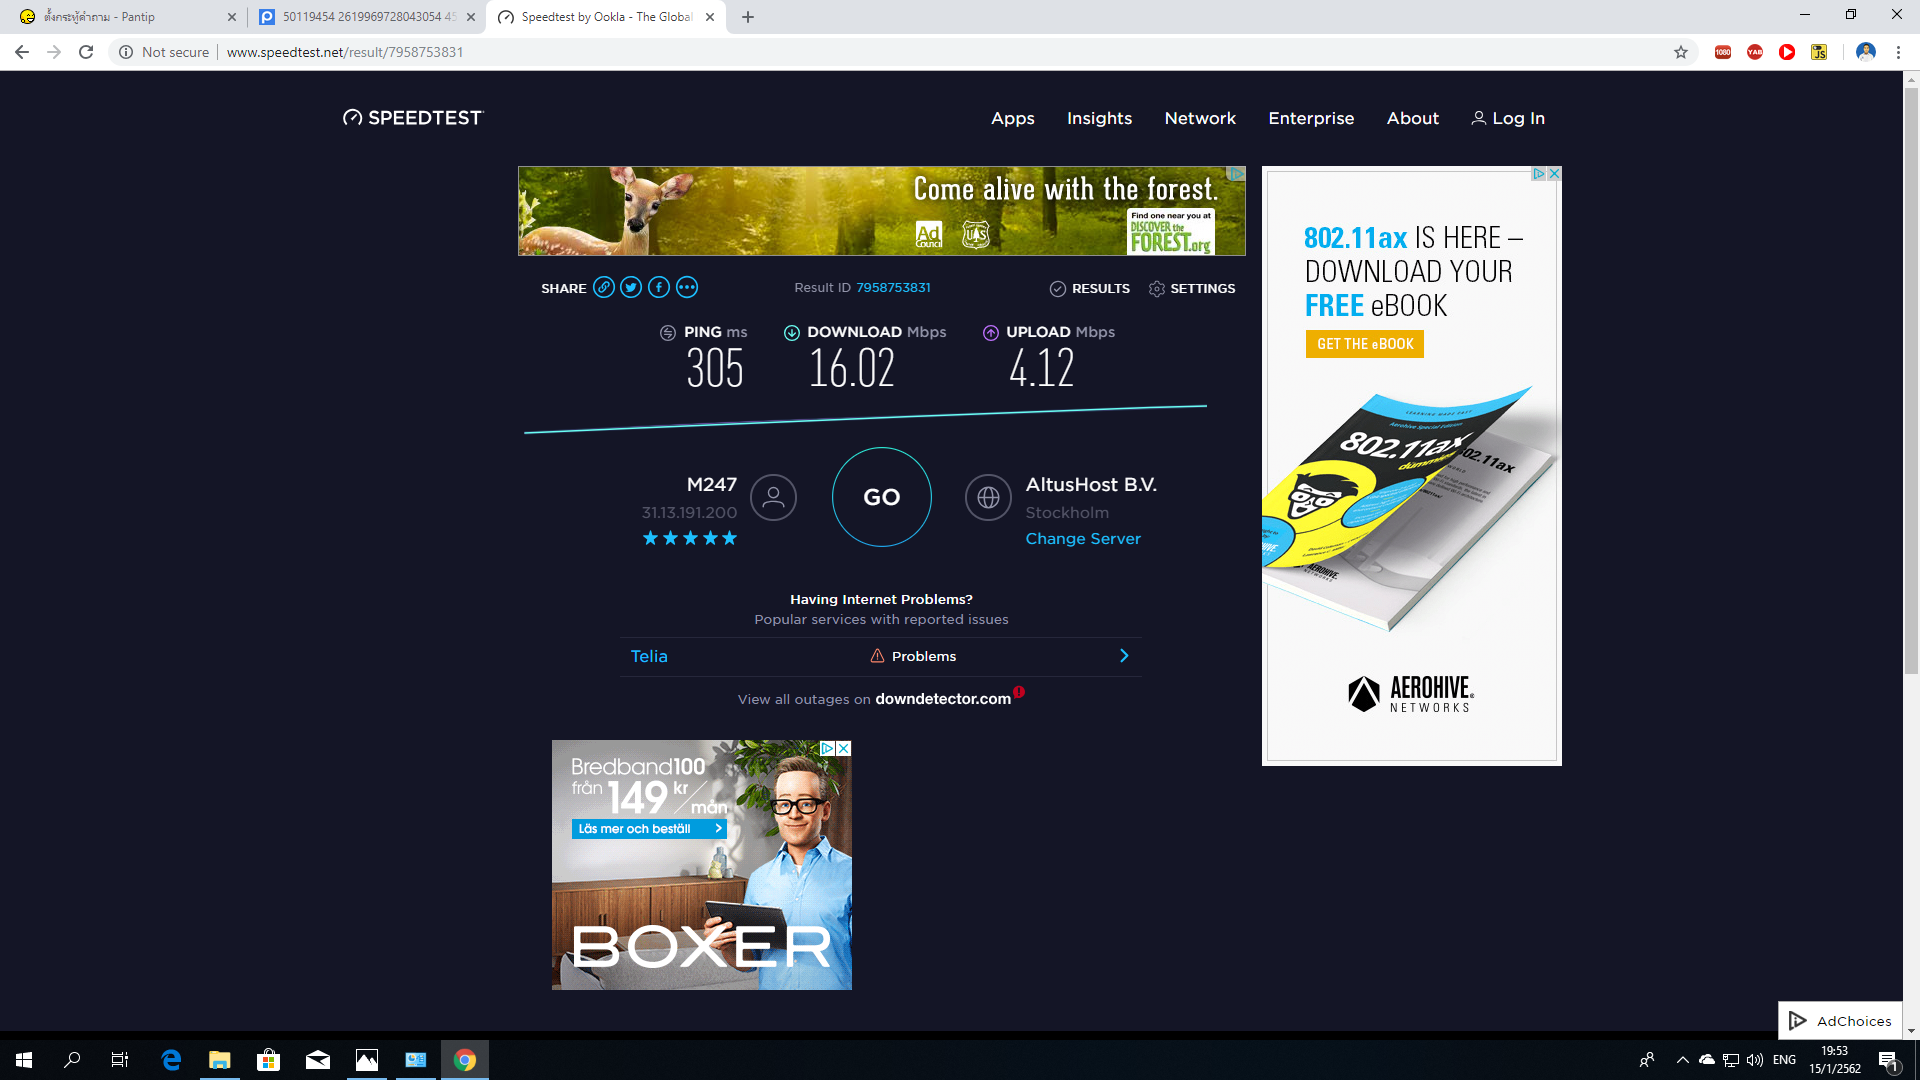1920x1080 pixels.
Task: Click the red 1080 extension icon
Action: pyautogui.click(x=1723, y=52)
